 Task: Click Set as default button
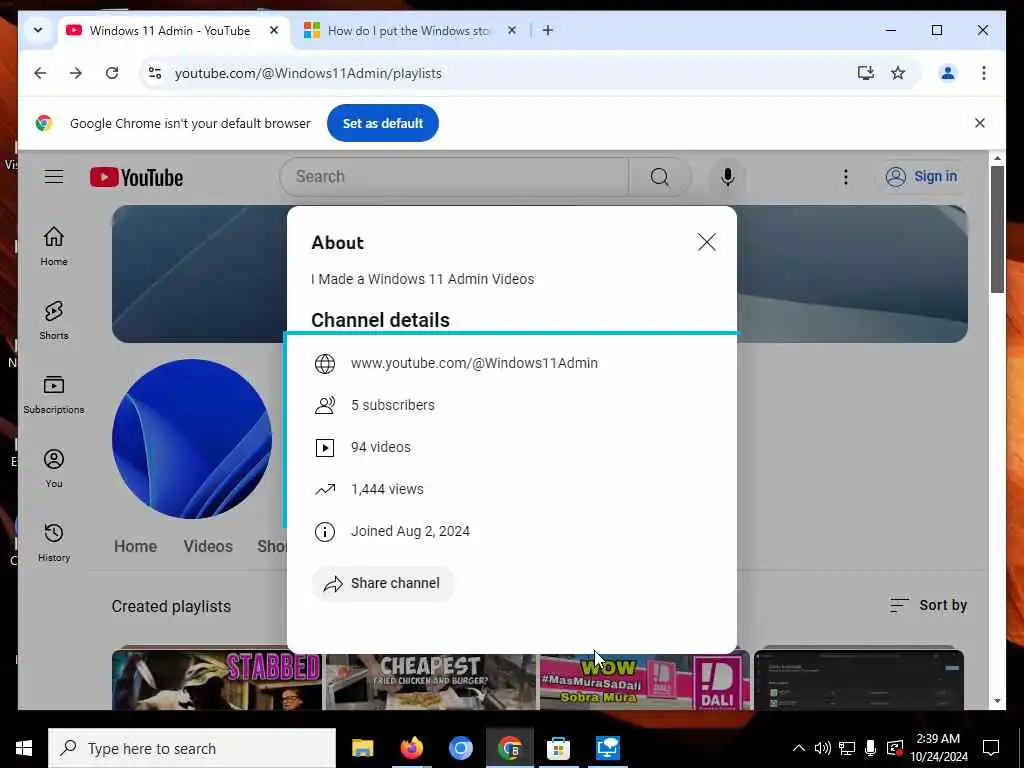(383, 123)
